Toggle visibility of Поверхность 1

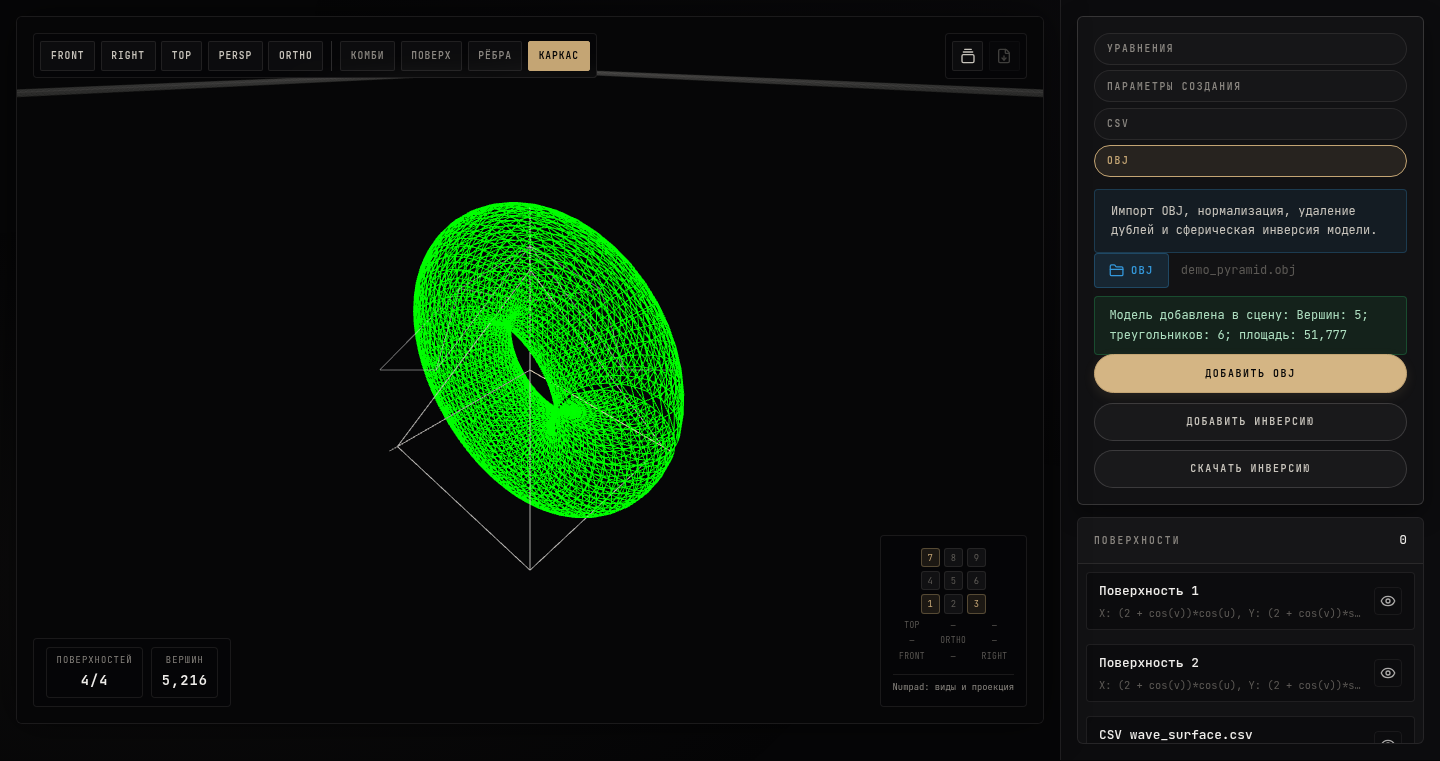point(1388,601)
